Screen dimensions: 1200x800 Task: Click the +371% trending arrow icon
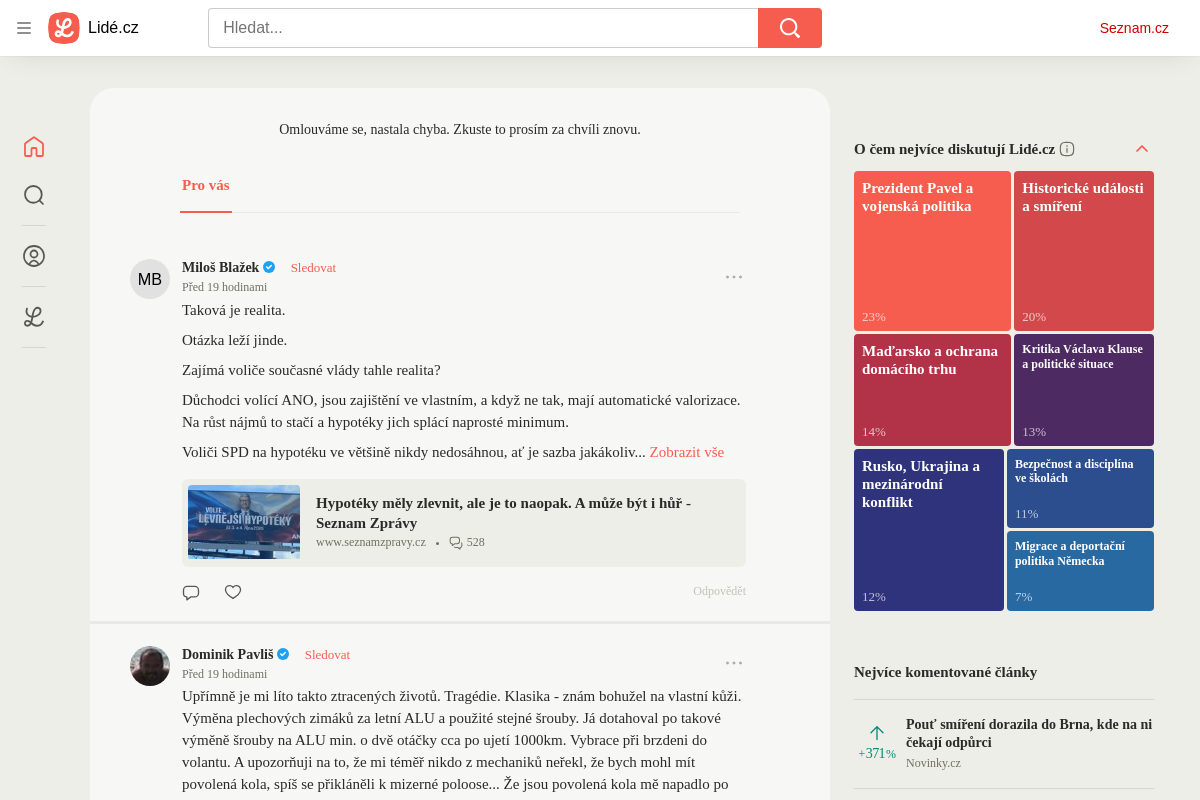pos(877,733)
